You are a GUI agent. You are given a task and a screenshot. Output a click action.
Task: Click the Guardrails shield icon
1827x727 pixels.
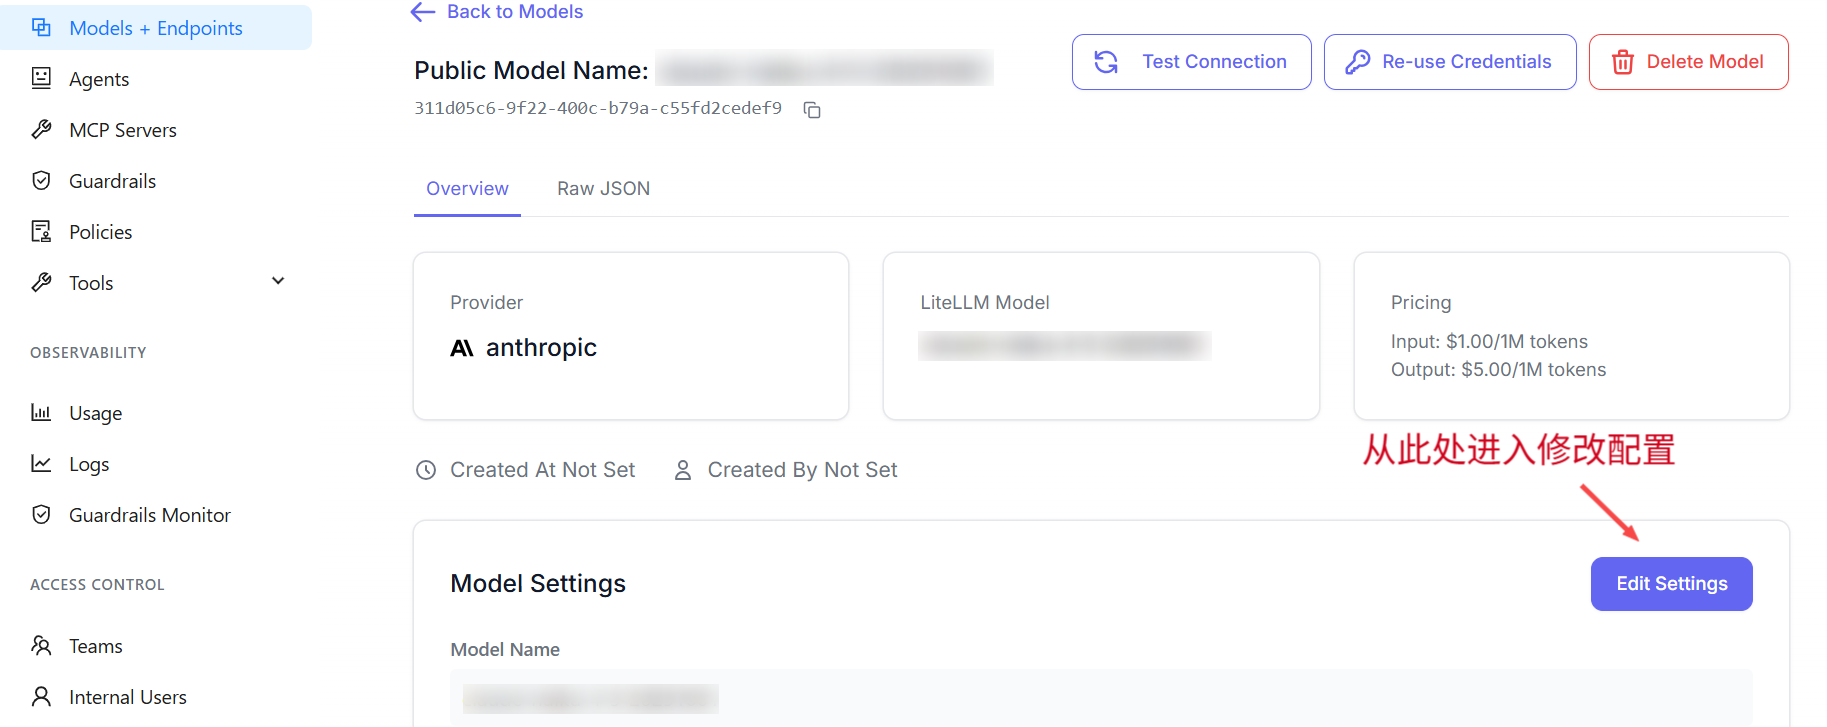click(x=41, y=181)
